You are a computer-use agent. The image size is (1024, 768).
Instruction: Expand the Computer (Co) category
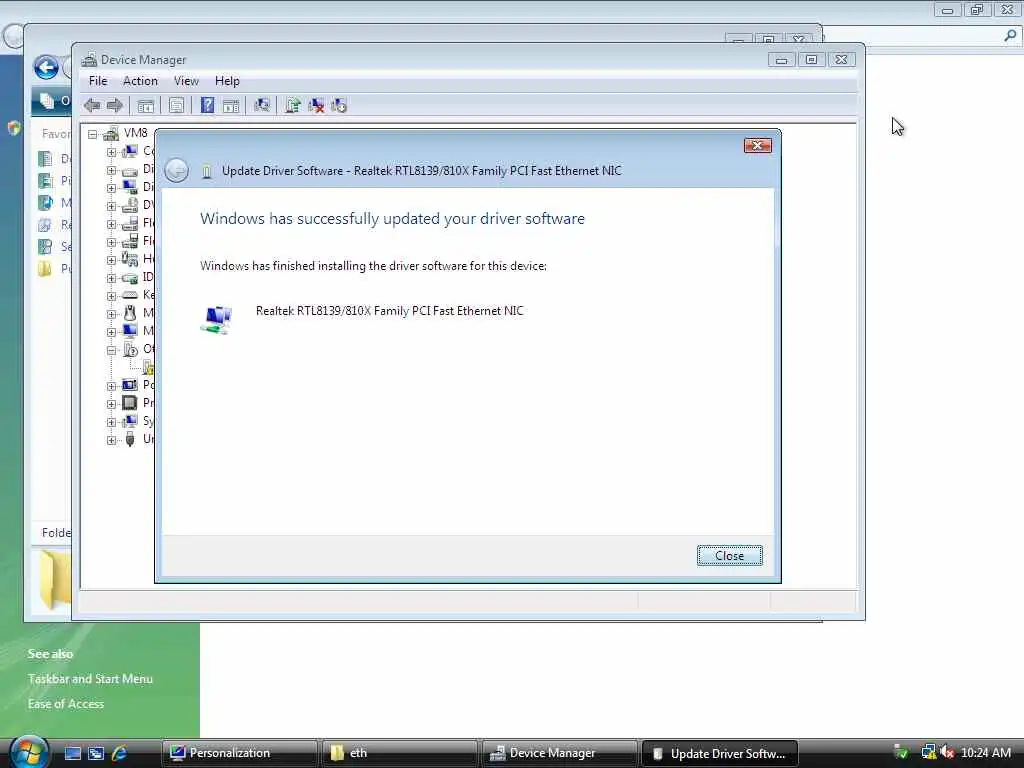(111, 152)
